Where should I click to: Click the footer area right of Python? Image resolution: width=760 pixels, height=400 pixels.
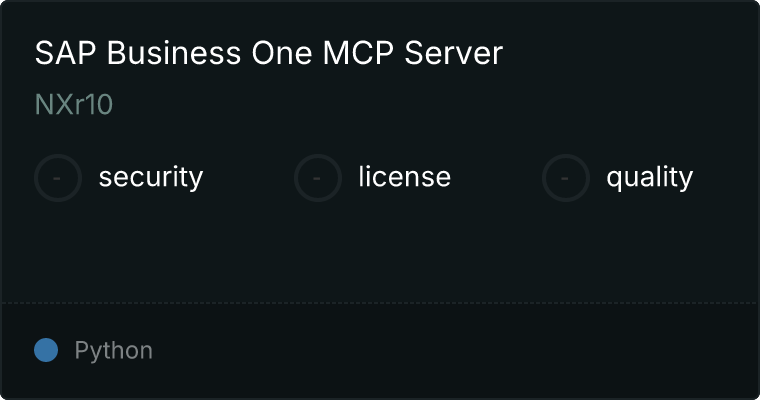pyautogui.click(x=456, y=351)
